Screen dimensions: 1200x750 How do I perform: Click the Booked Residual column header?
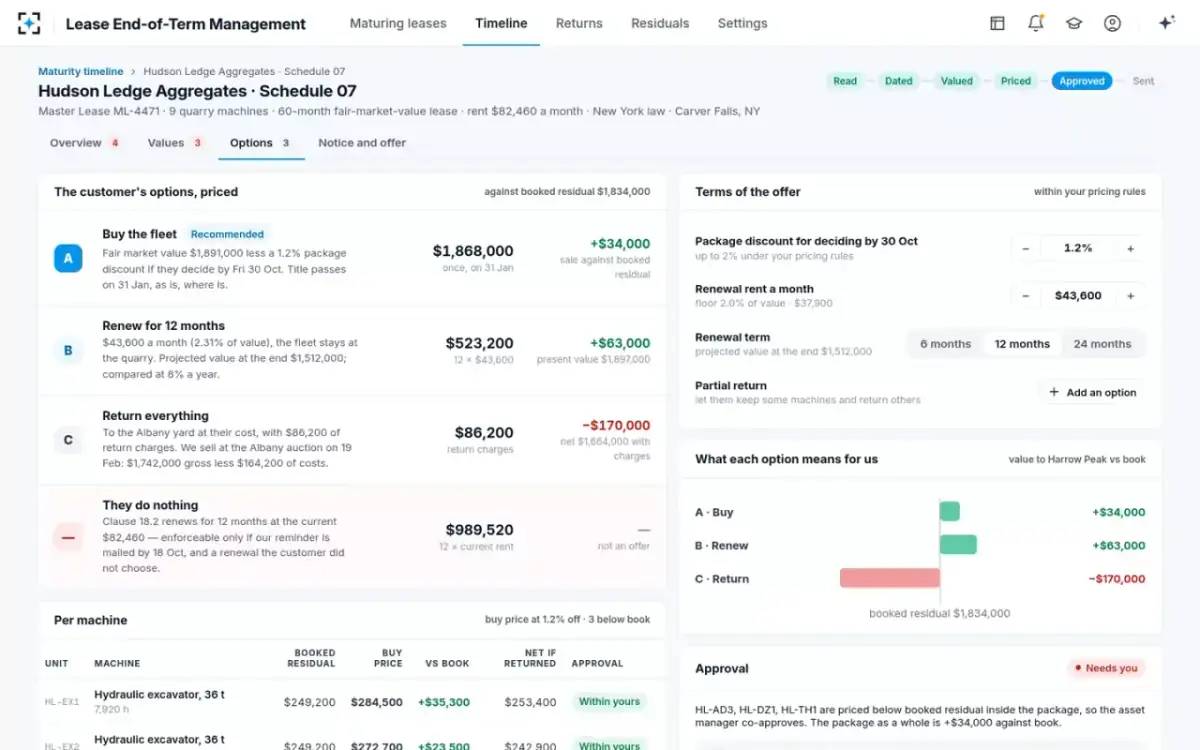(311, 658)
